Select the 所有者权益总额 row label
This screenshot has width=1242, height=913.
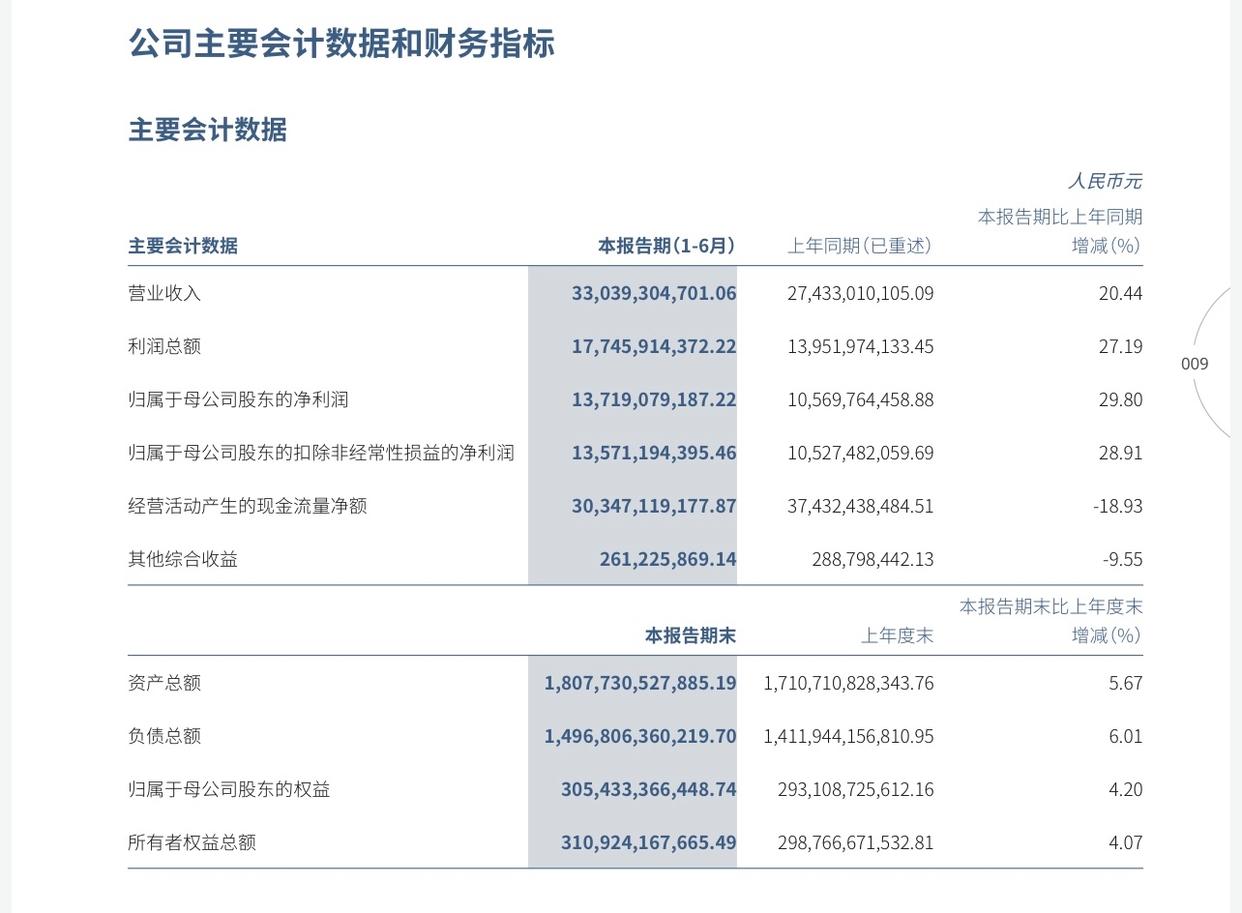click(192, 842)
